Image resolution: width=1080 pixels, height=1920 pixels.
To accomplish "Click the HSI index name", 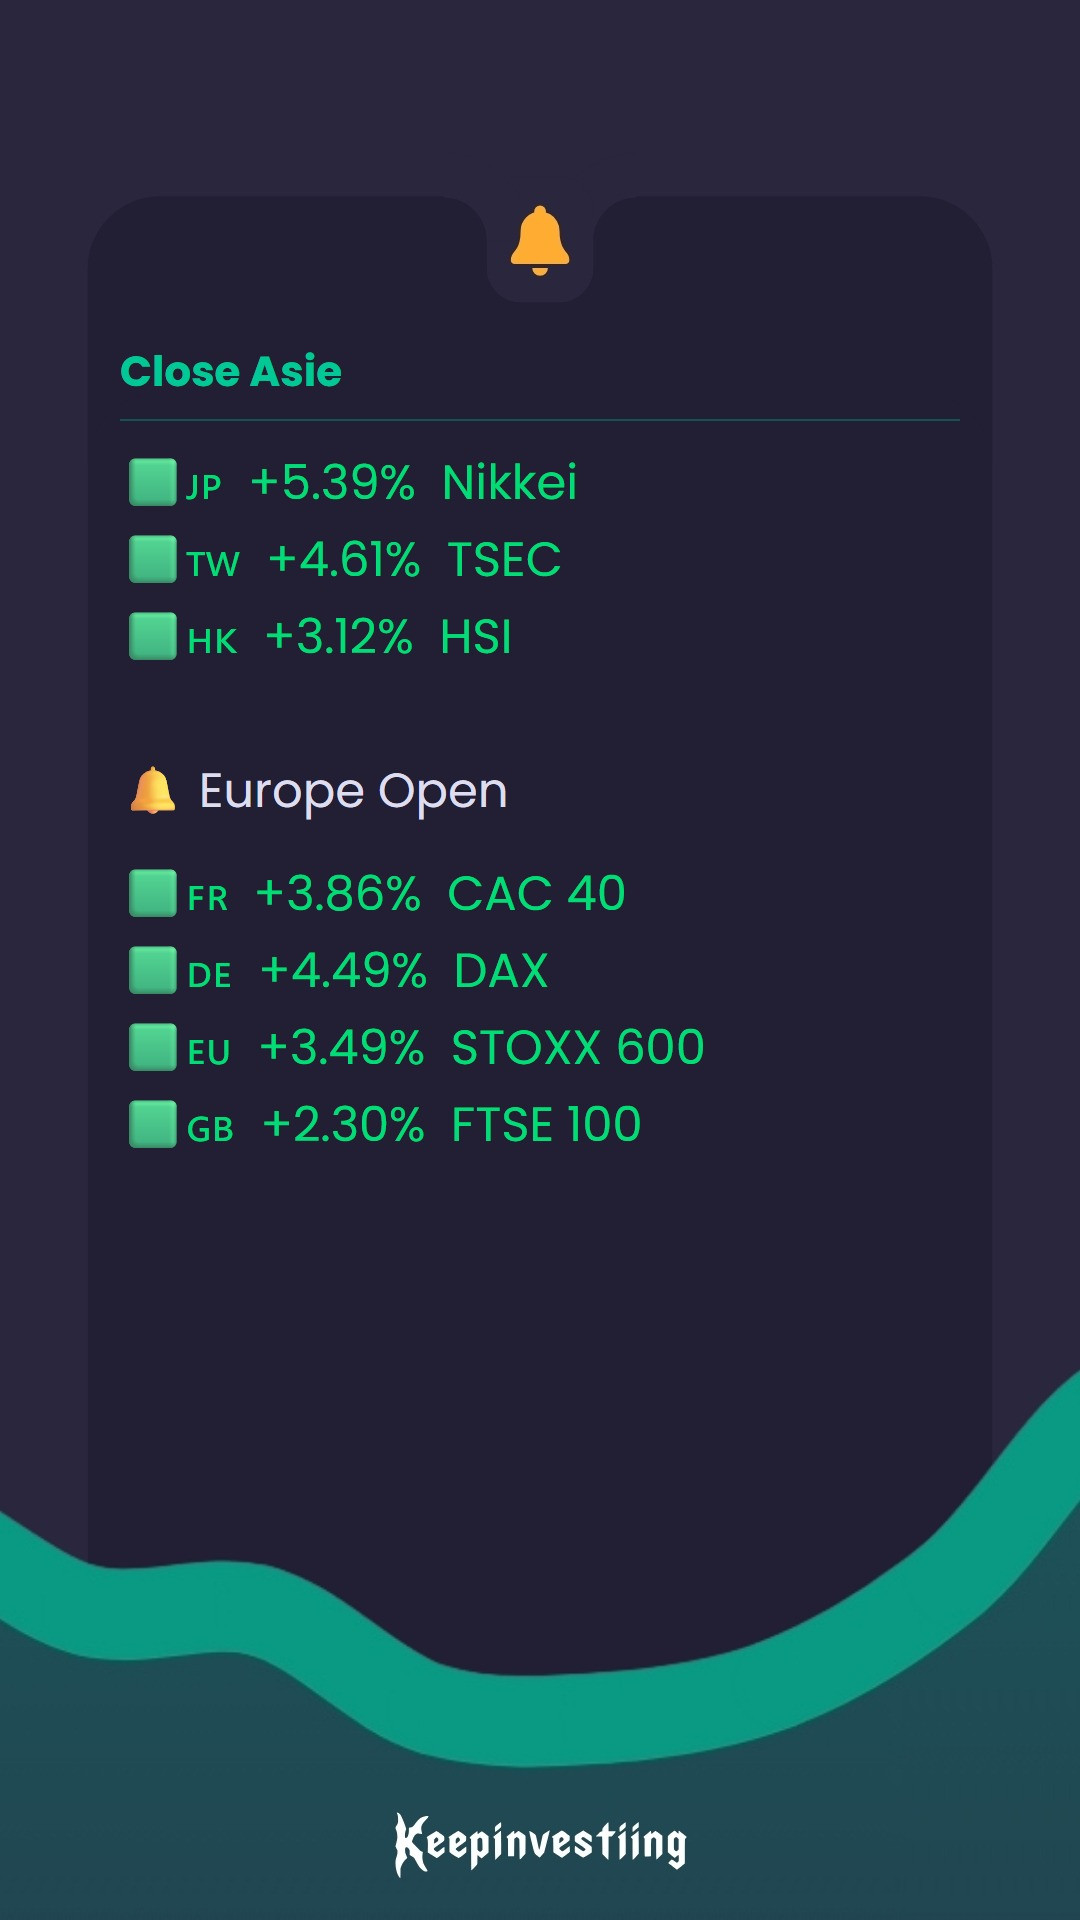I will (x=476, y=637).
